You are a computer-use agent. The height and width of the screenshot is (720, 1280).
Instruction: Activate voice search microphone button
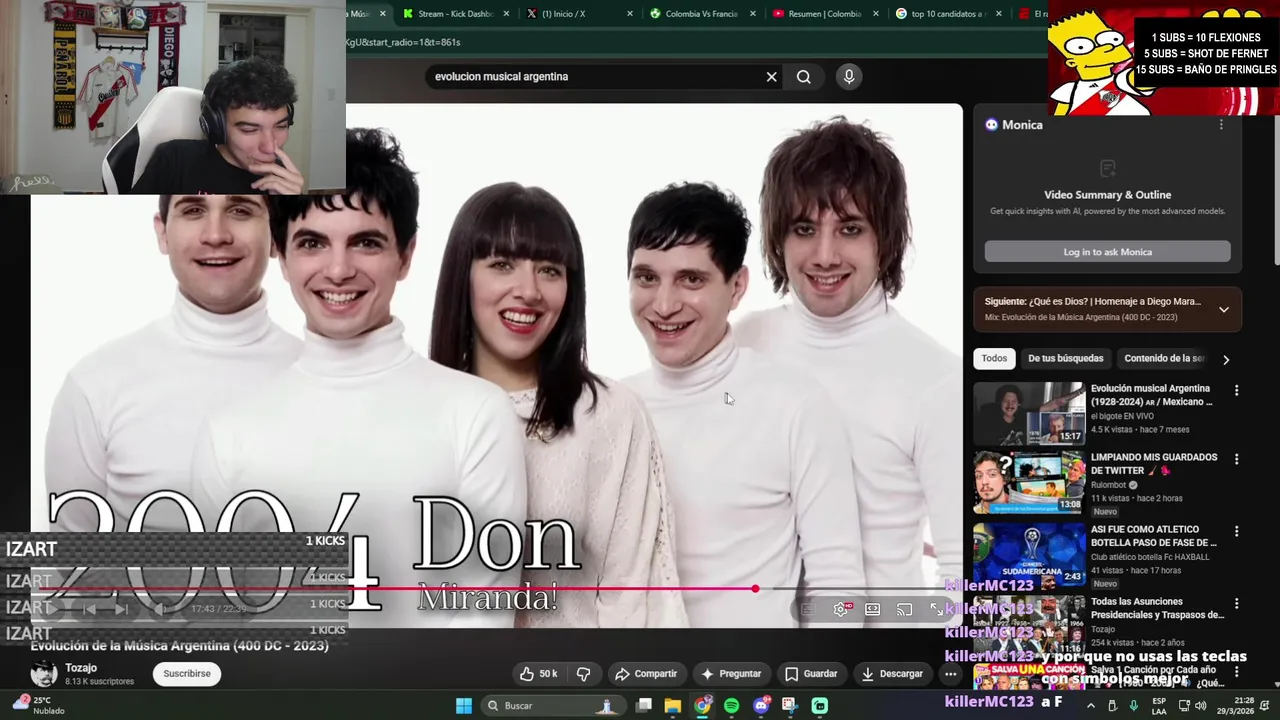point(849,77)
